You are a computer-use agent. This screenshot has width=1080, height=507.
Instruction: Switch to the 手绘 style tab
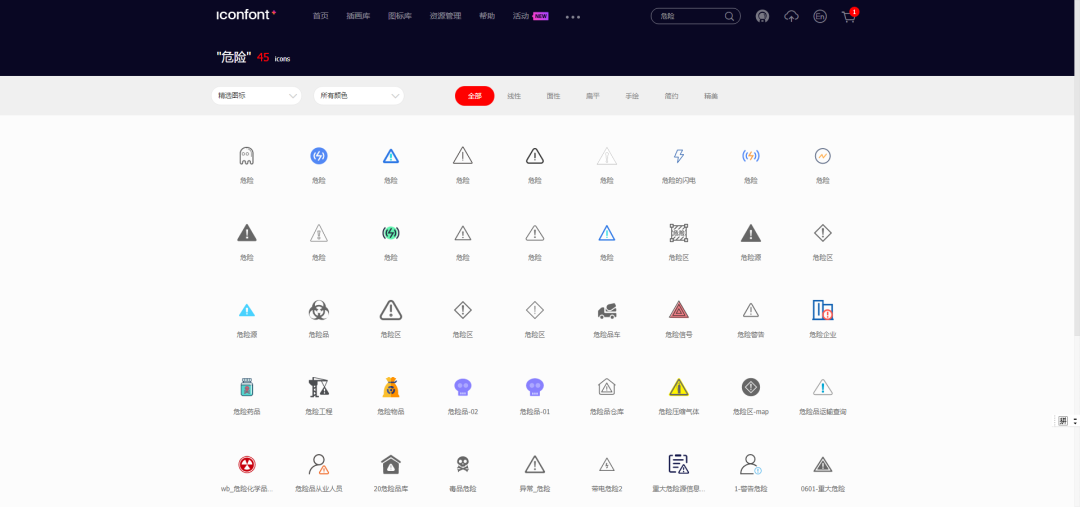pyautogui.click(x=632, y=96)
